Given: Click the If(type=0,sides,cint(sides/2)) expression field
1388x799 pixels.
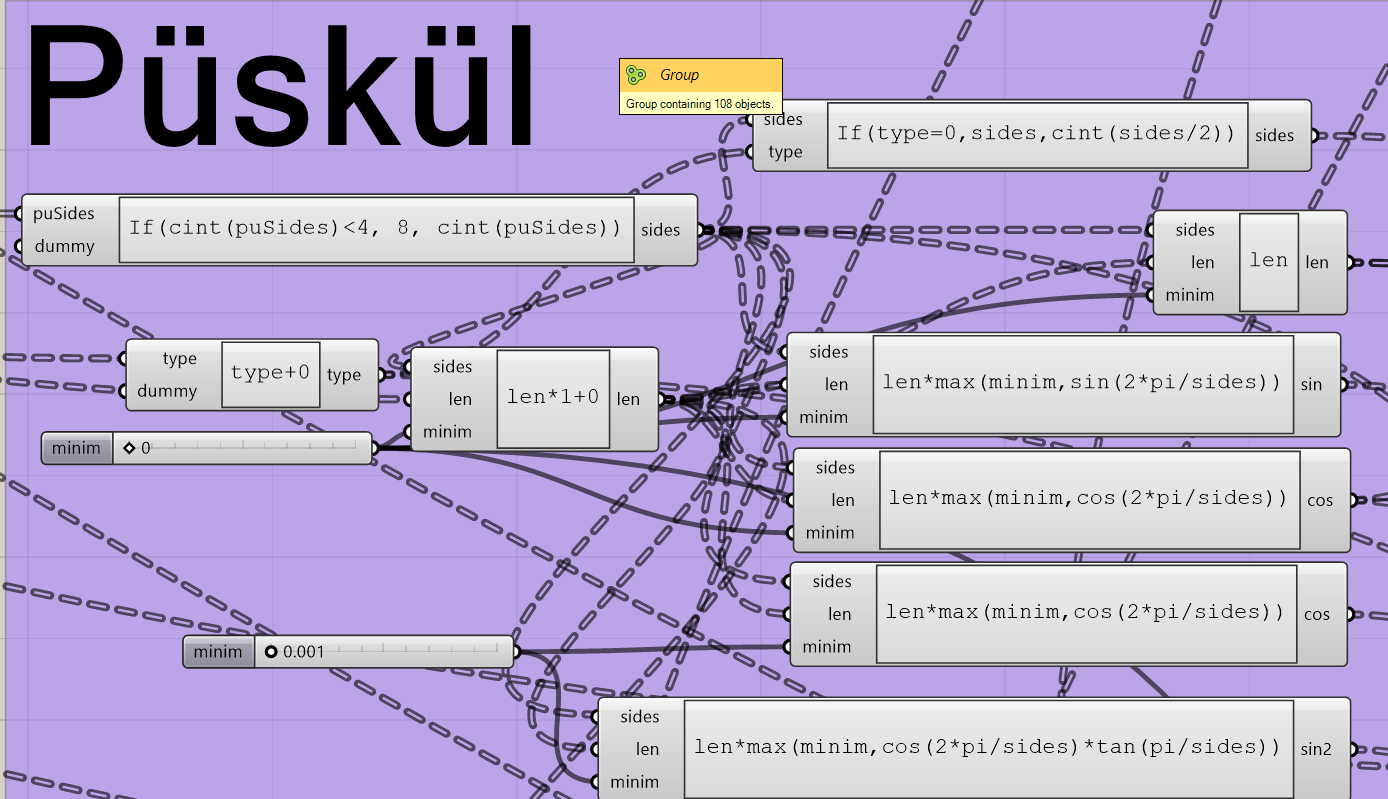Looking at the screenshot, I should pyautogui.click(x=1037, y=134).
